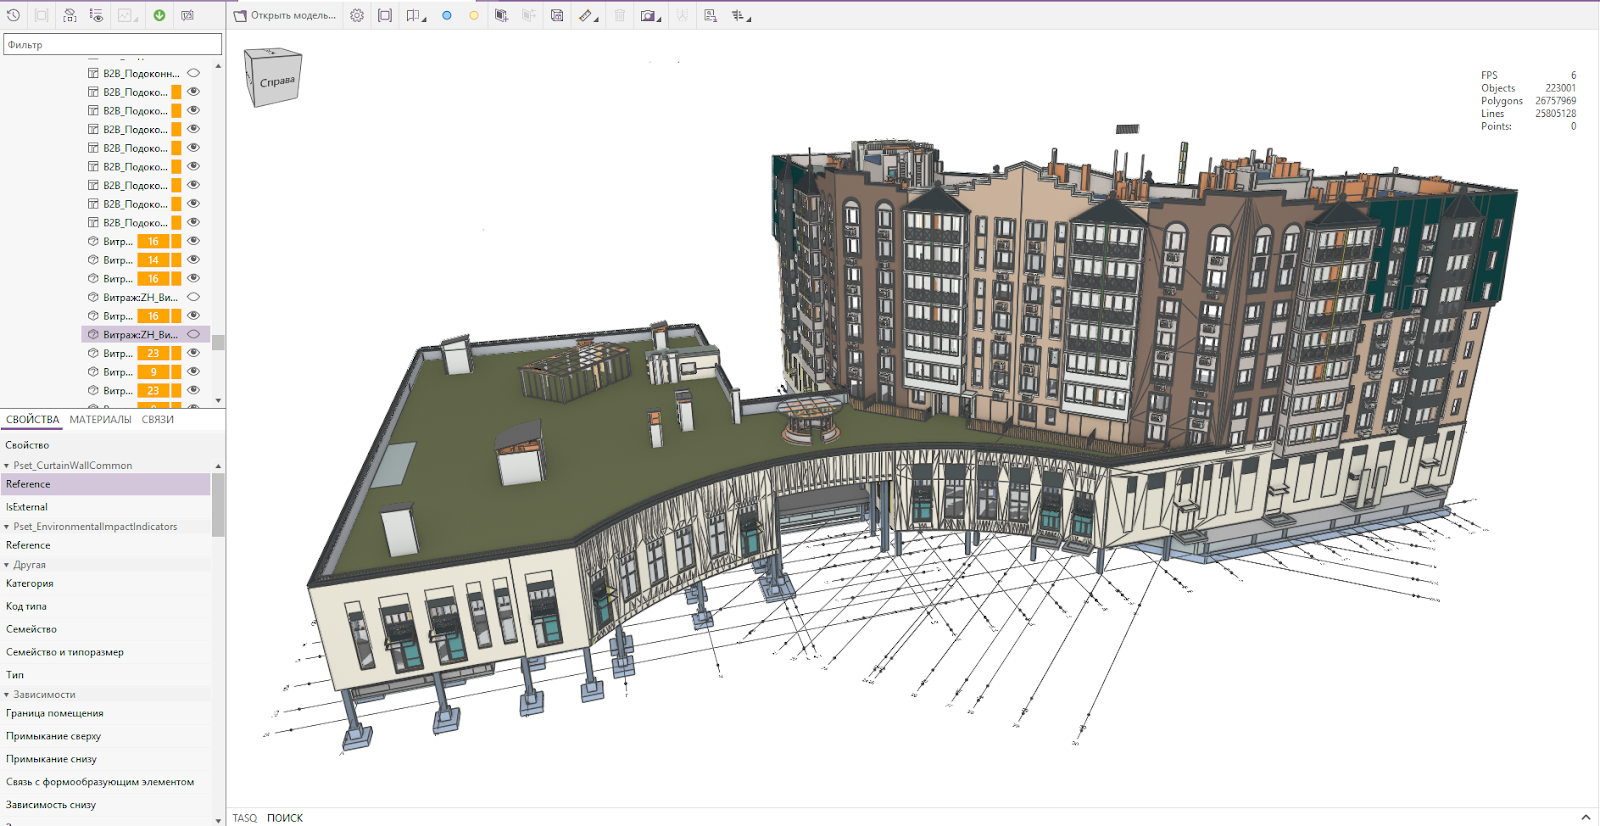
Task: Click the list with eye visibility icon
Action: point(96,15)
